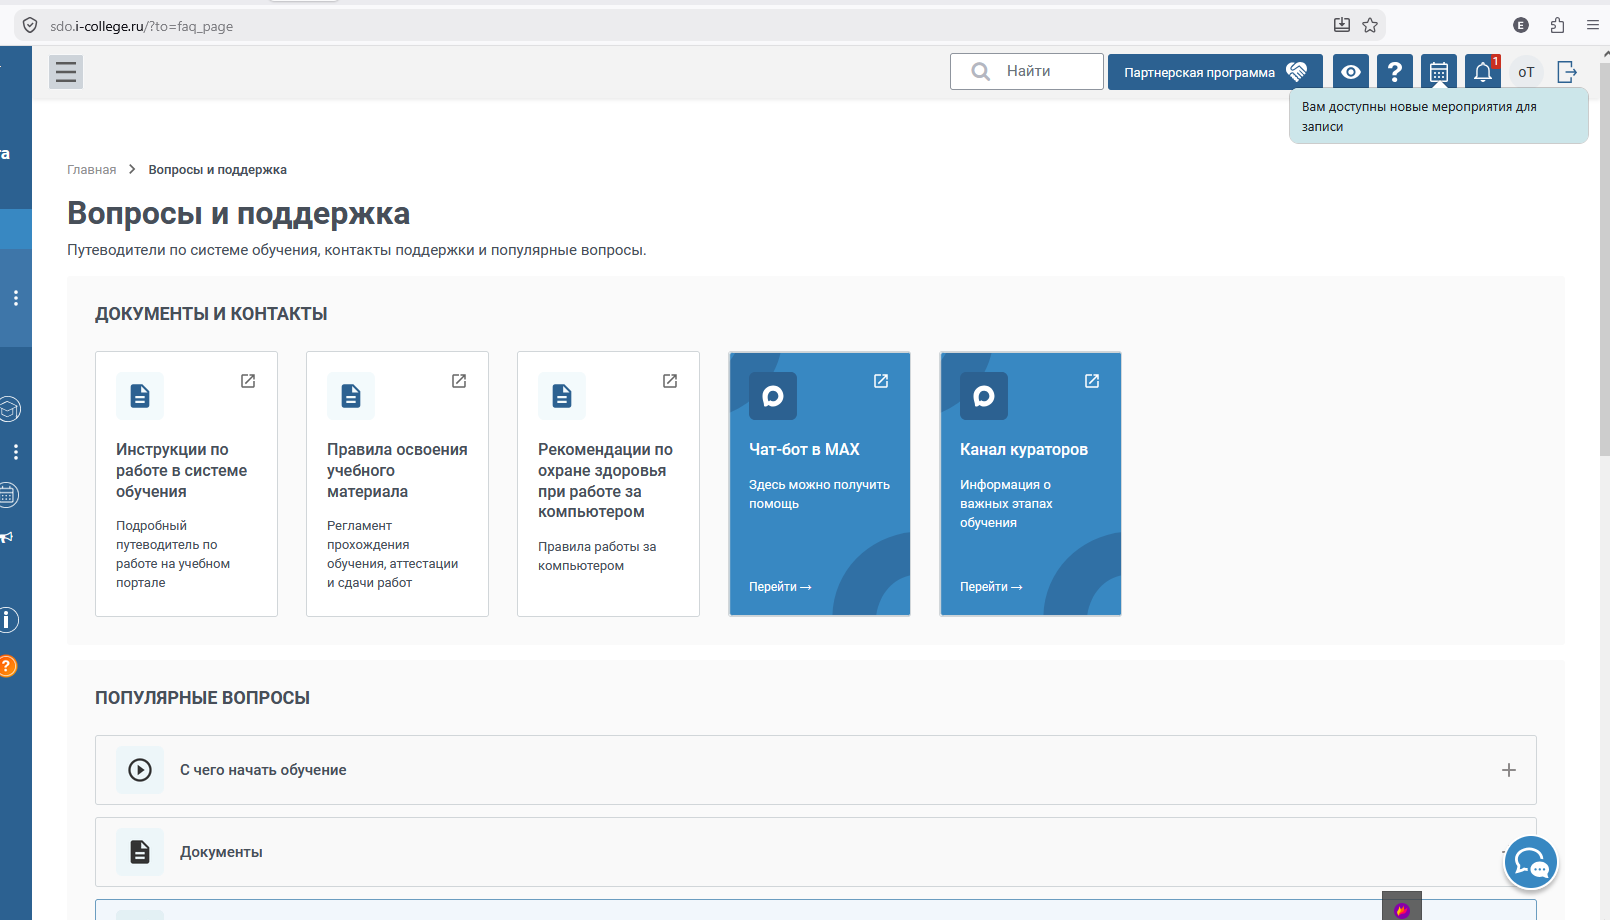Open the calendar events button in header
Viewport: 1610px width, 920px height.
[1439, 72]
